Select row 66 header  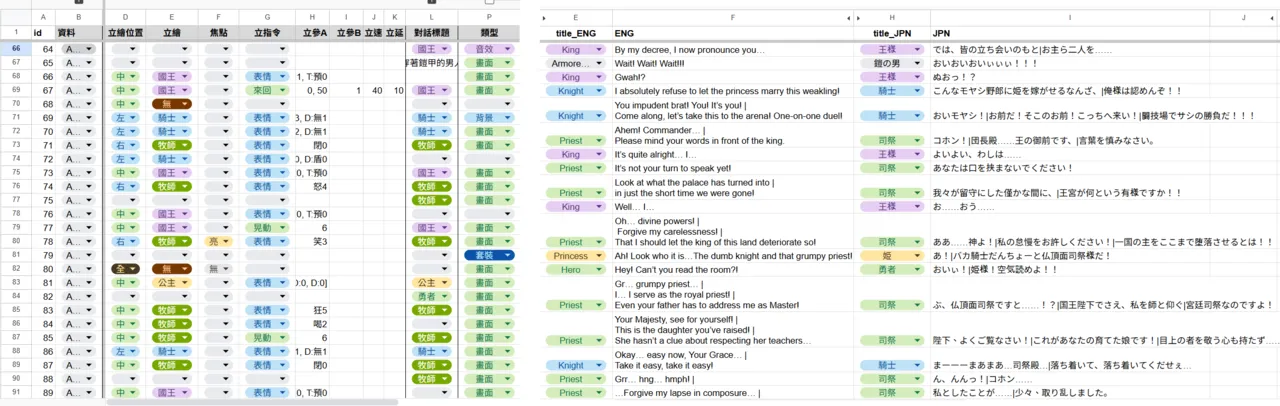click(14, 48)
